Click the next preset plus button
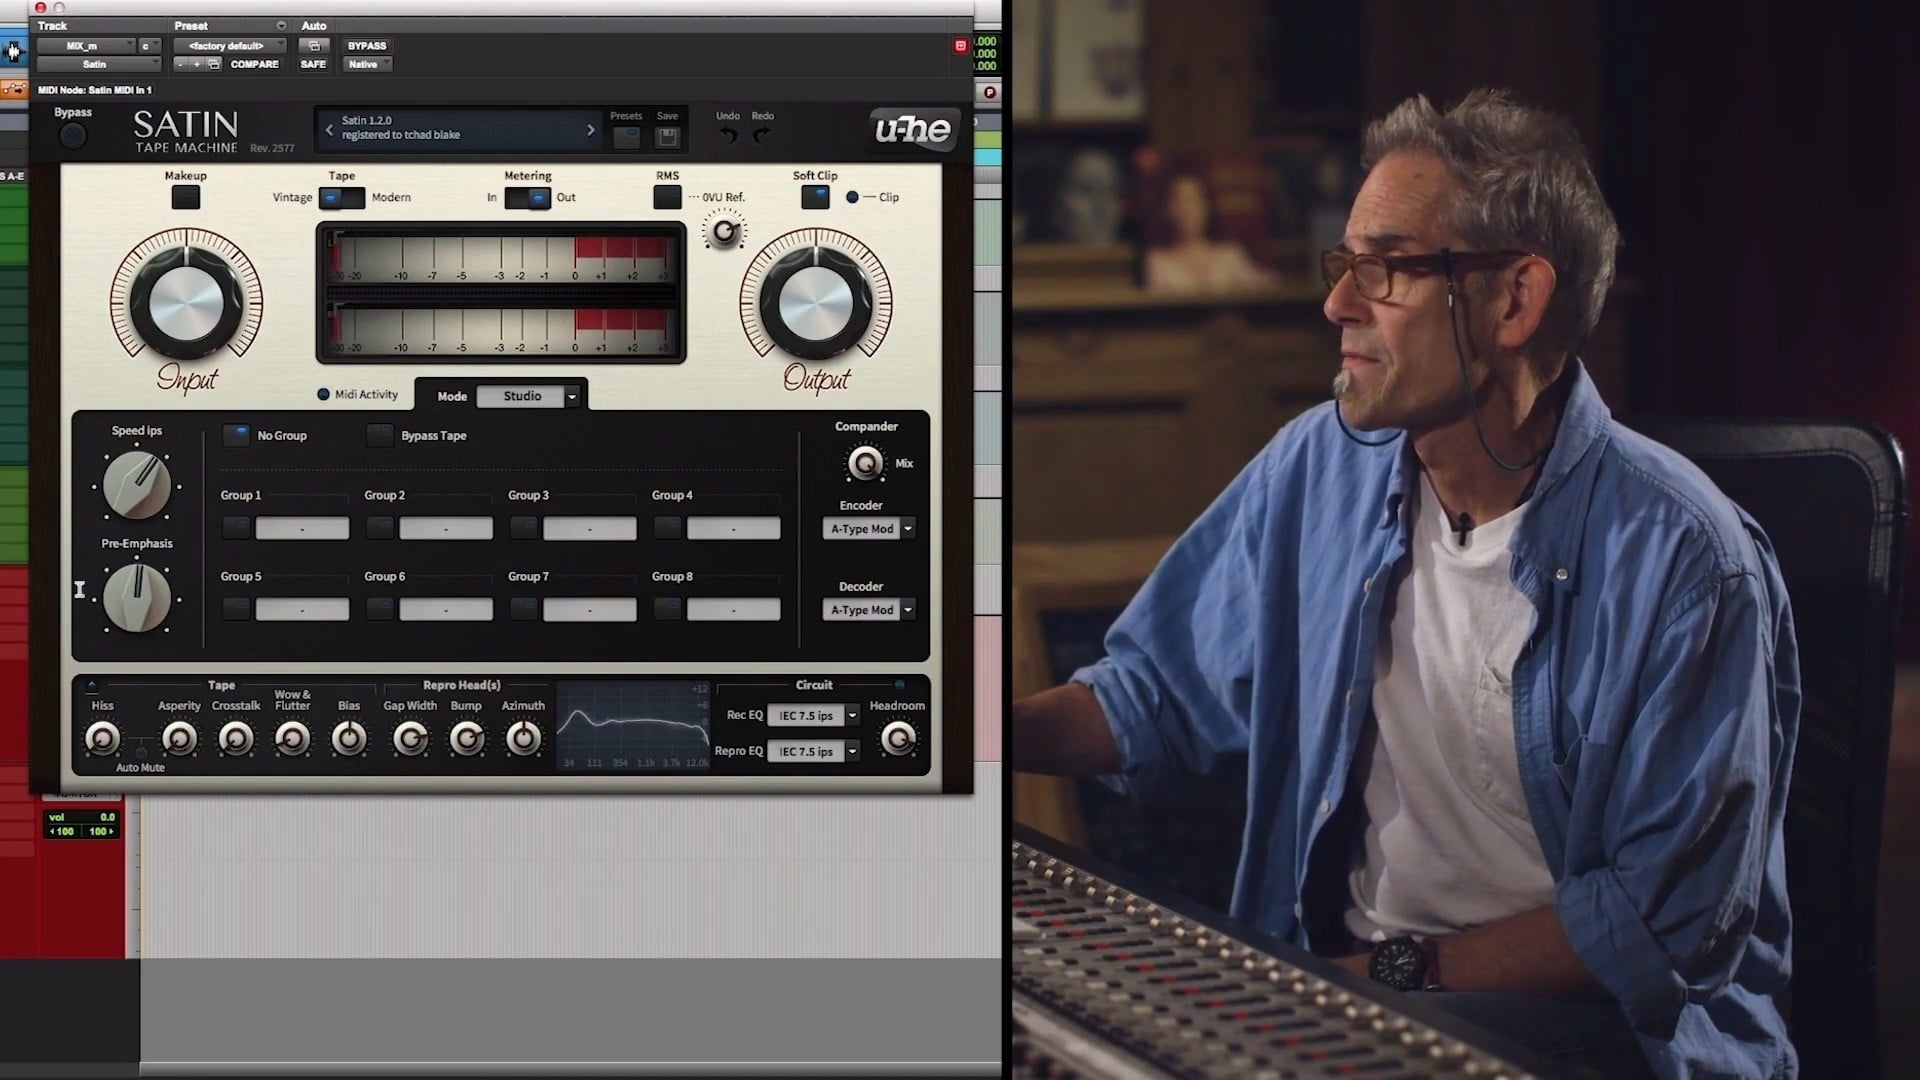The width and height of the screenshot is (1920, 1080). coord(197,64)
